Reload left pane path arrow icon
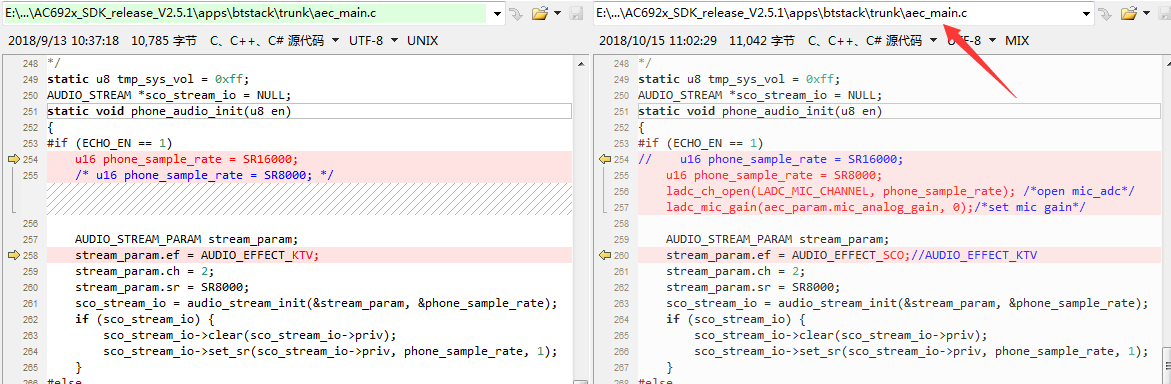Image resolution: width=1171 pixels, height=384 pixels. point(515,13)
